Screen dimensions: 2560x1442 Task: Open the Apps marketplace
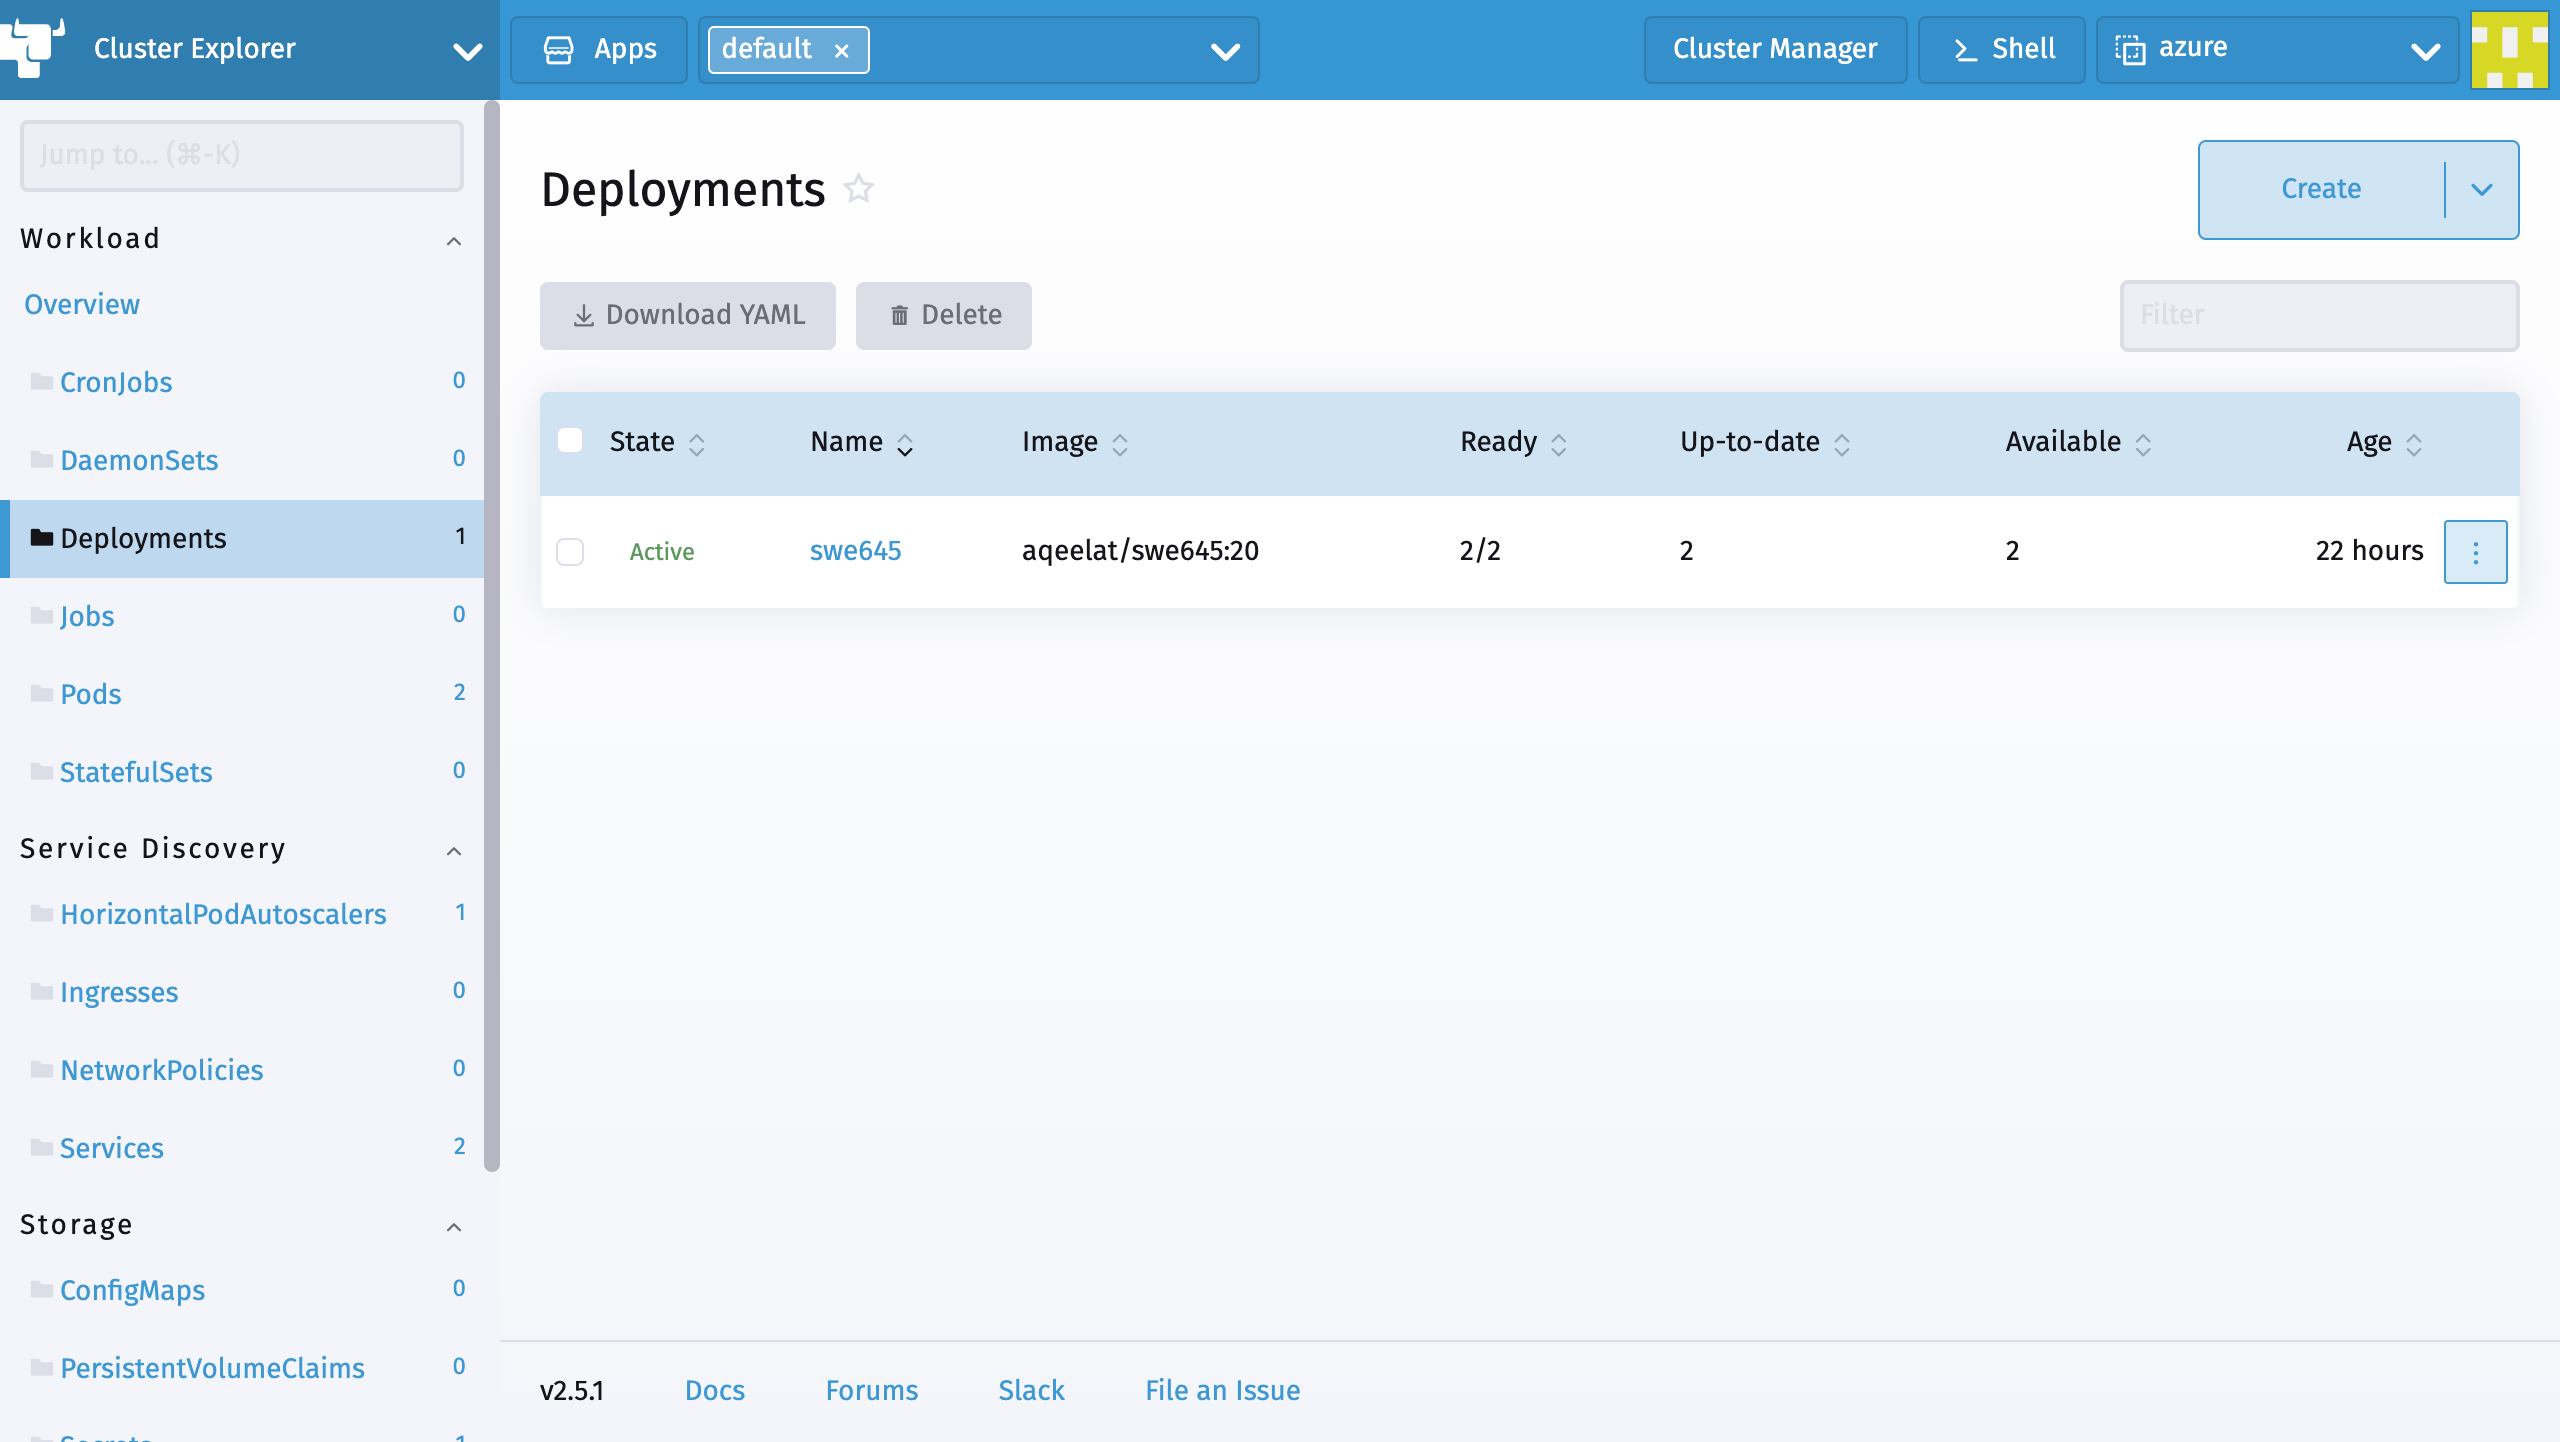[x=599, y=49]
